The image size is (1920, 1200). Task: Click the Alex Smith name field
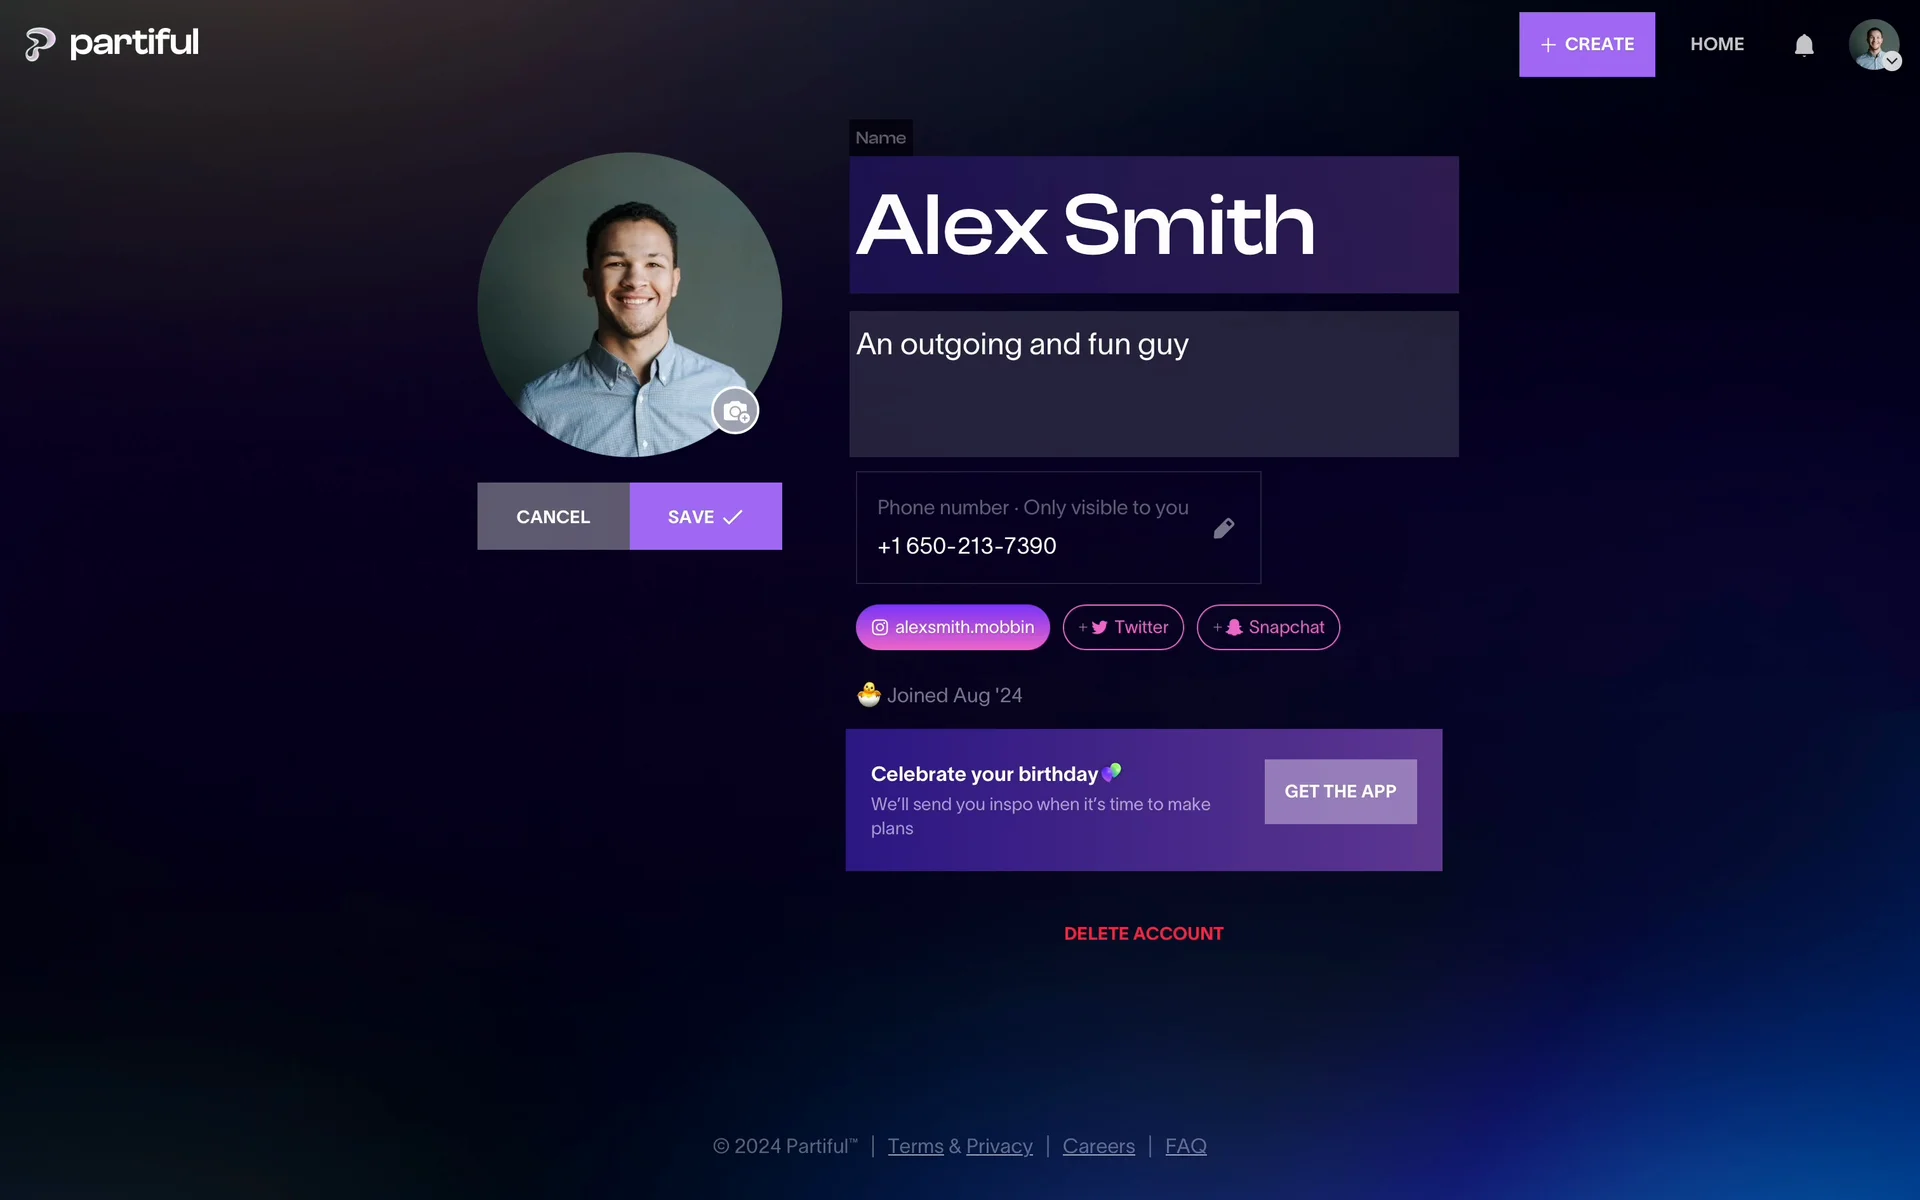tap(1154, 225)
